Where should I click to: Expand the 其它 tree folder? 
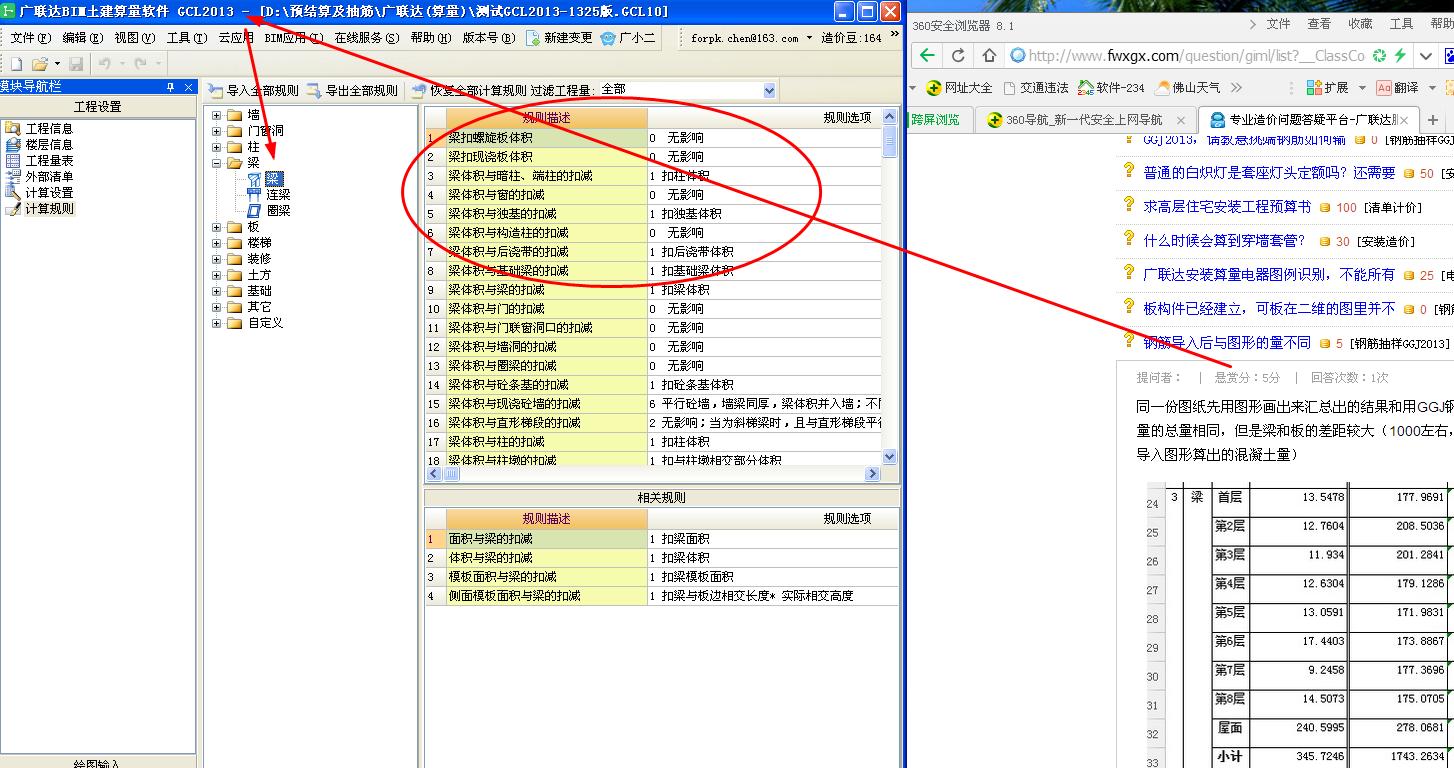point(216,307)
